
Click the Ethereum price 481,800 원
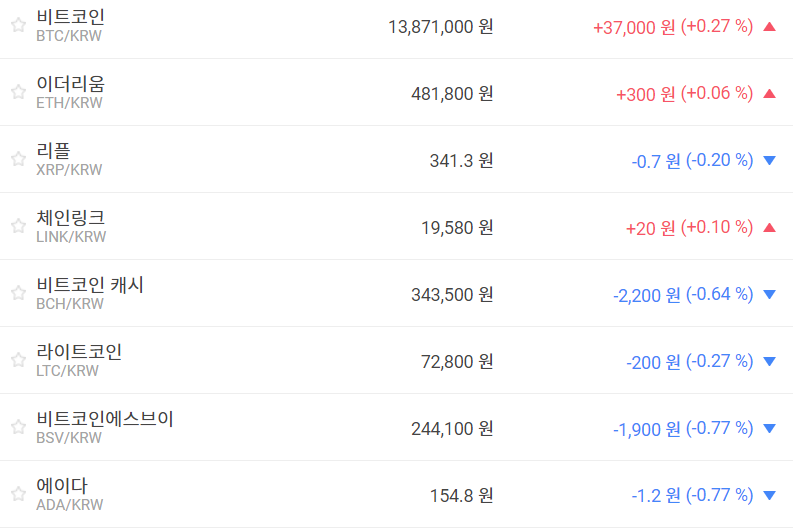click(452, 94)
